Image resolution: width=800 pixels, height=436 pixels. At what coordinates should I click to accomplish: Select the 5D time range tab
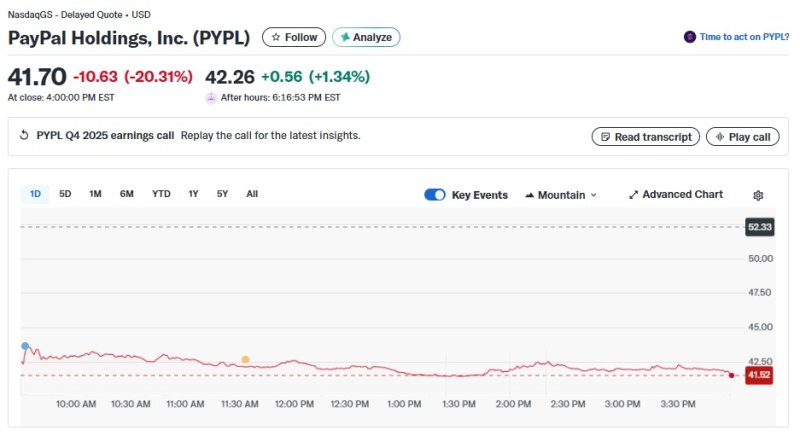(x=65, y=194)
